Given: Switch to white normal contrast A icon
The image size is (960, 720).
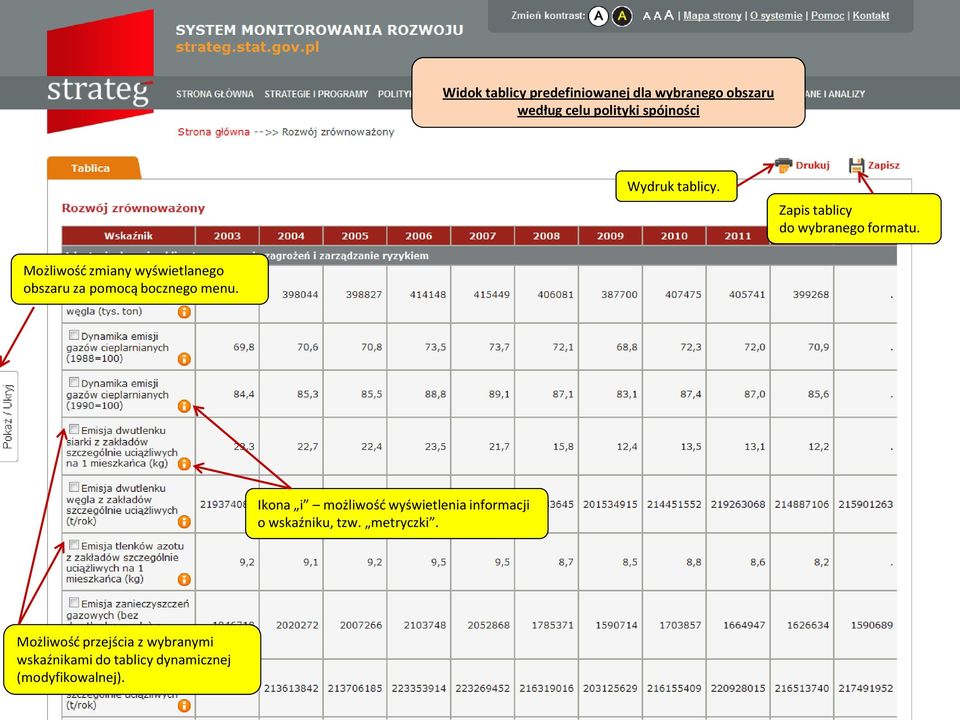Looking at the screenshot, I should point(598,16).
